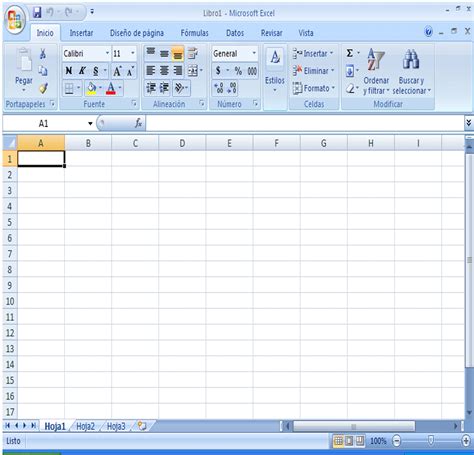Increase decimal places
The width and height of the screenshot is (474, 455).
pos(219,88)
